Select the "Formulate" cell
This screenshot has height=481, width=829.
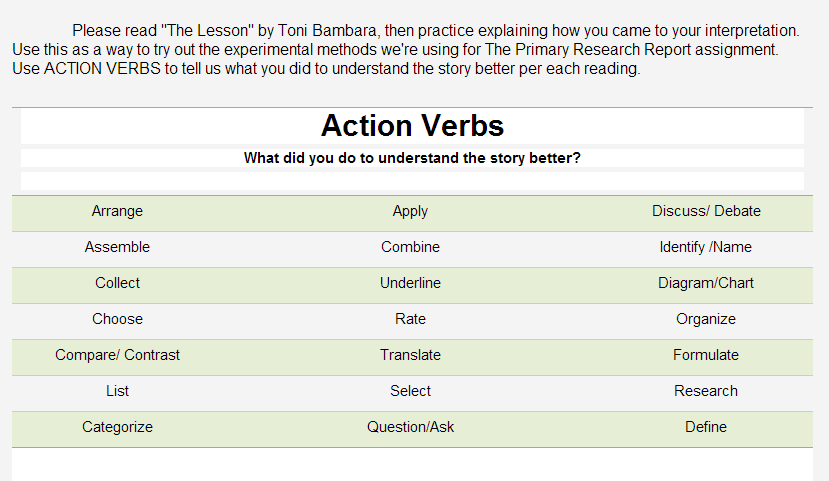point(706,355)
